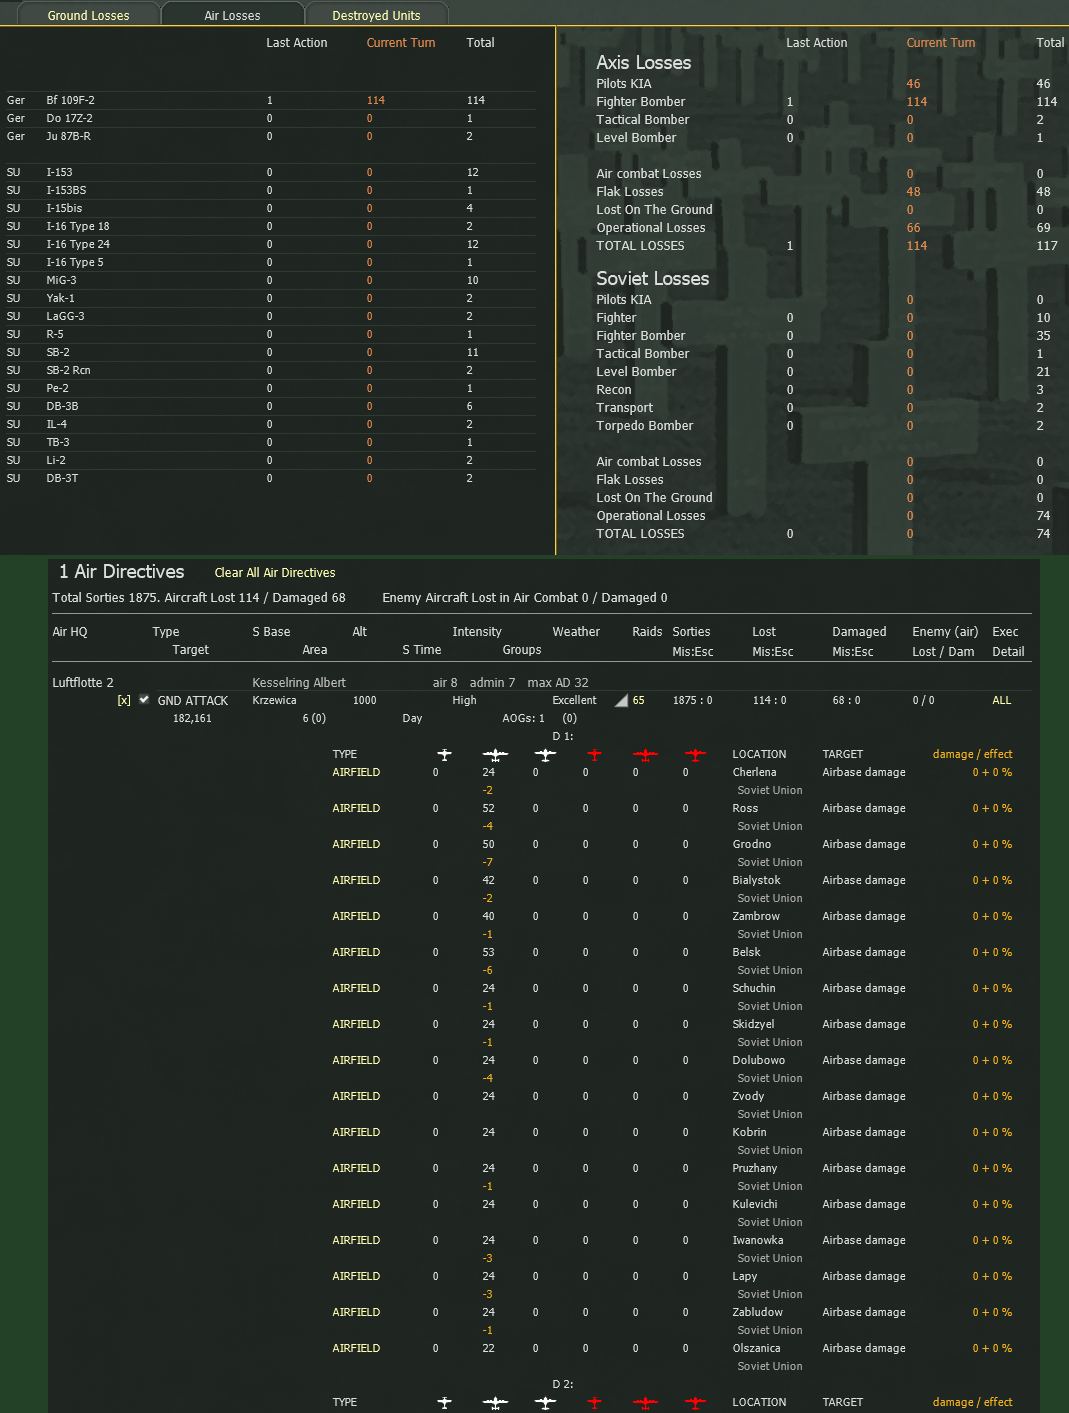This screenshot has width=1069, height=1413.
Task: Click the Zambrow location name
Action: coord(756,916)
